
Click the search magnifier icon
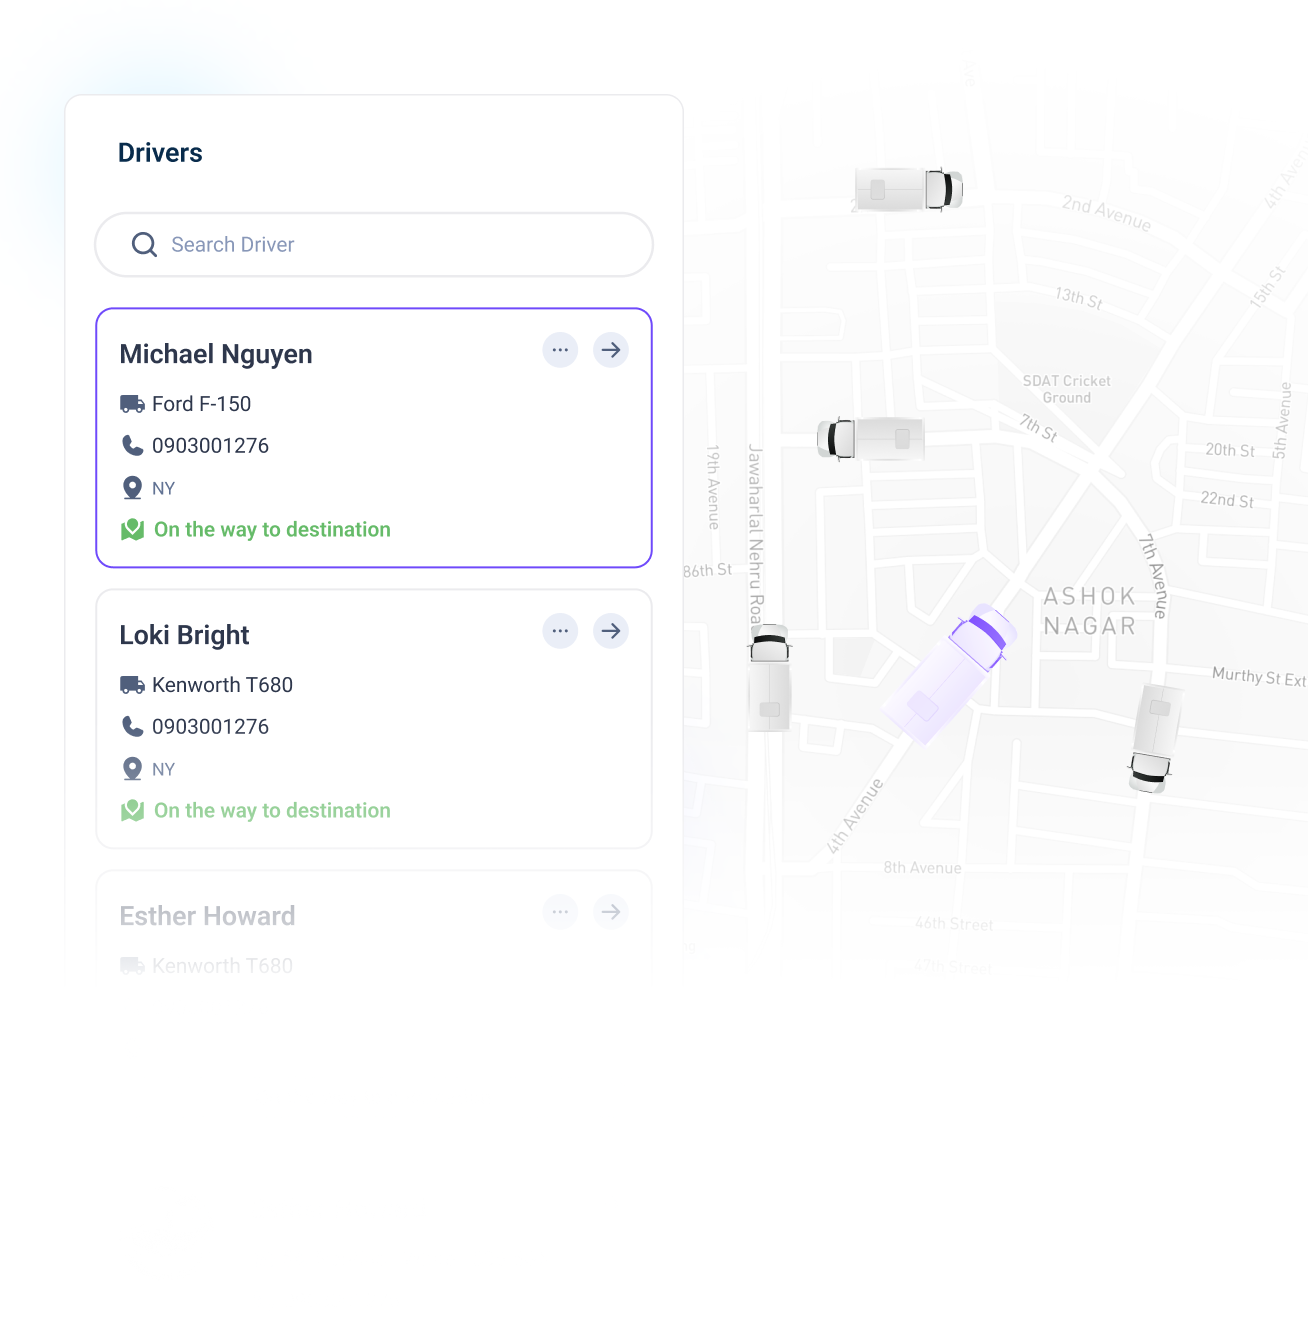[x=145, y=245]
